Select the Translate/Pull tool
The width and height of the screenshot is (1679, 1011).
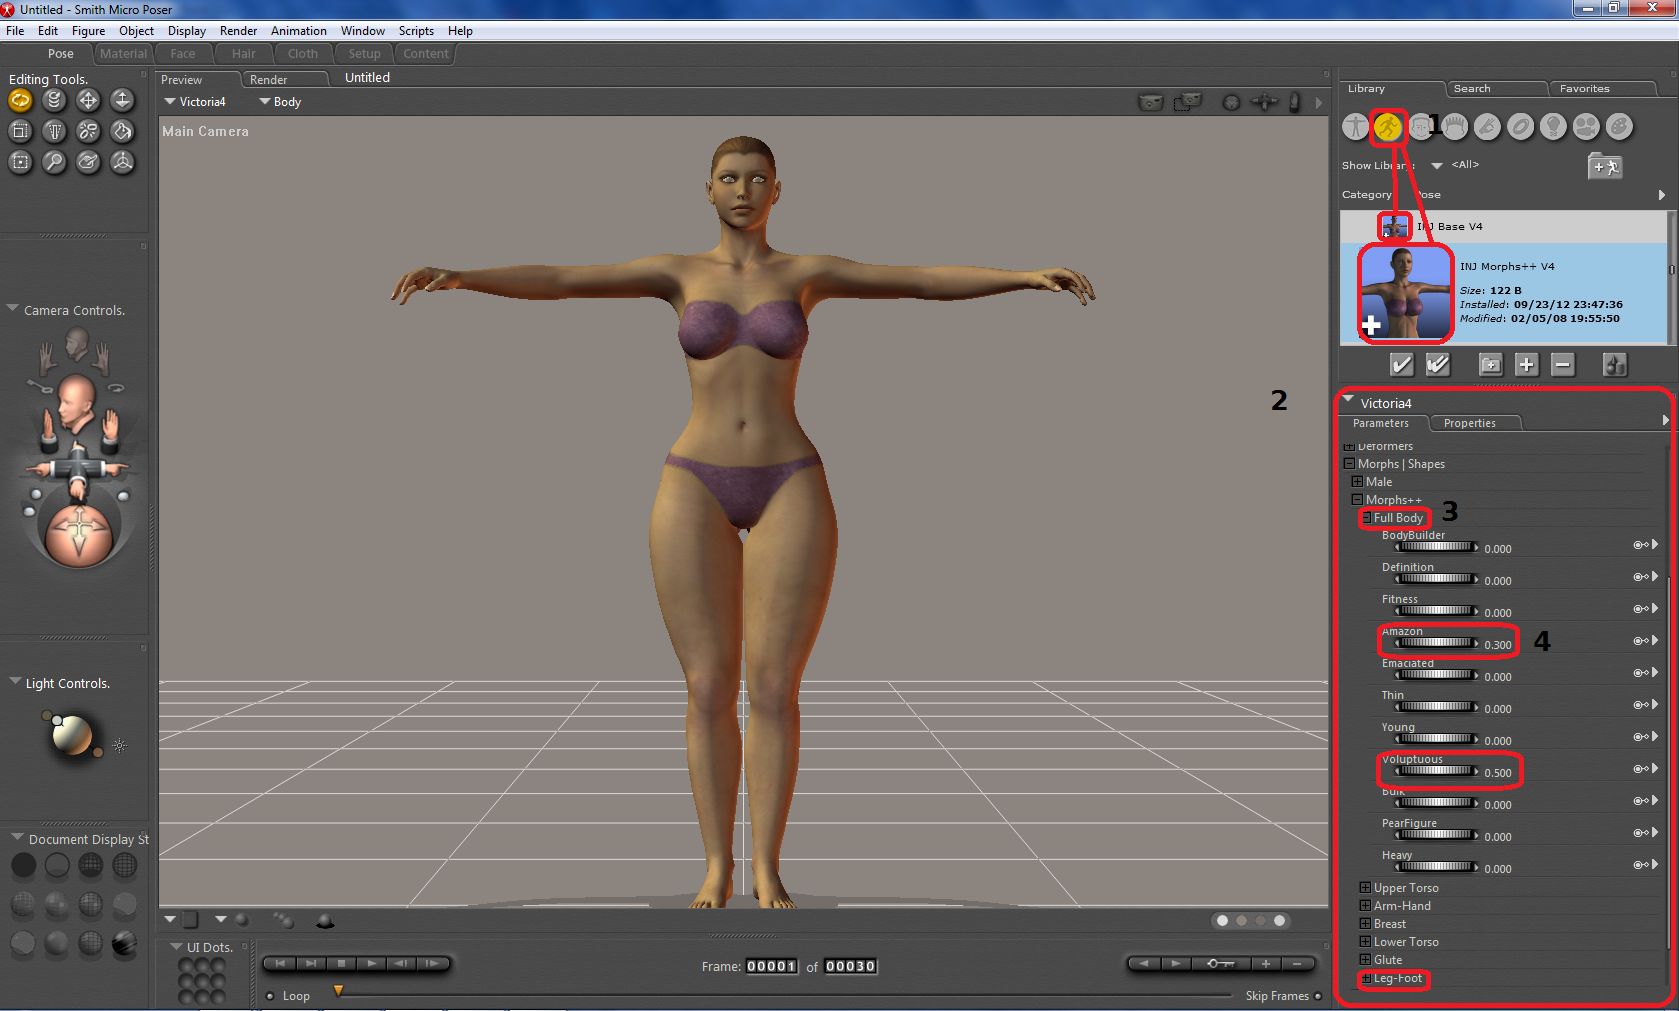pos(88,100)
